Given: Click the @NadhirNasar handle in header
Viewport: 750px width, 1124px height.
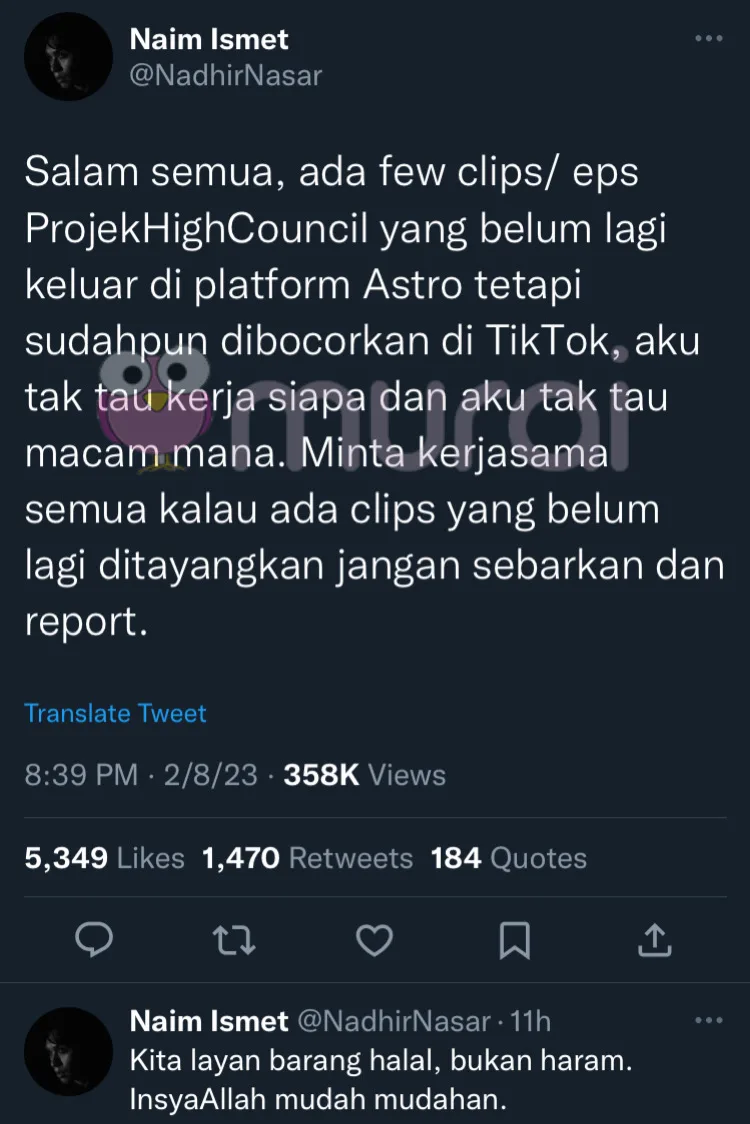Looking at the screenshot, I should [226, 75].
